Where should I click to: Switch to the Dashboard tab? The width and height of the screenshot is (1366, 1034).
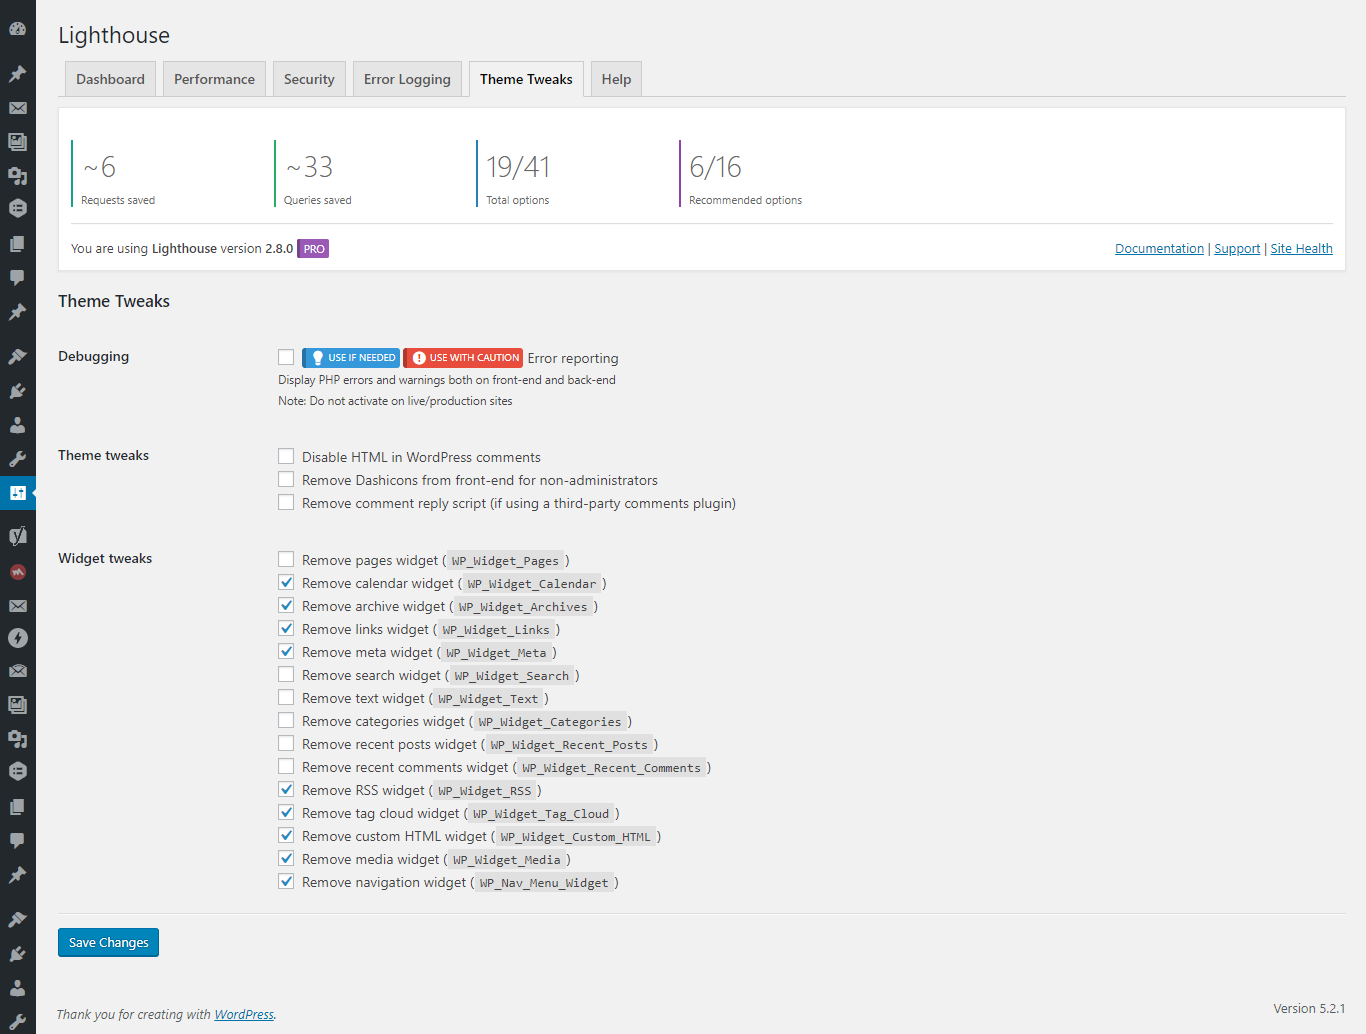tap(110, 79)
